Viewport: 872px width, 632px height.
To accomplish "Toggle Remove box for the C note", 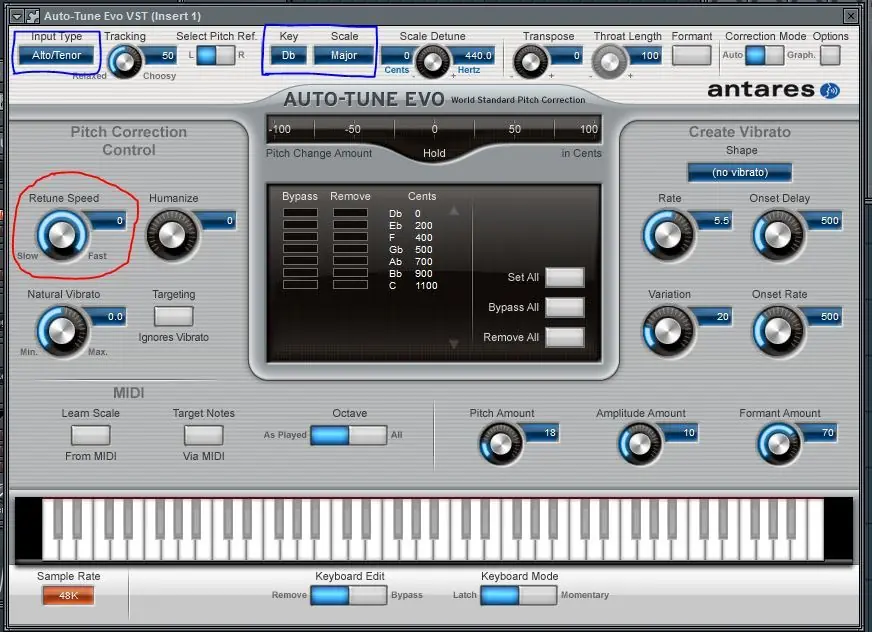I will 350,285.
